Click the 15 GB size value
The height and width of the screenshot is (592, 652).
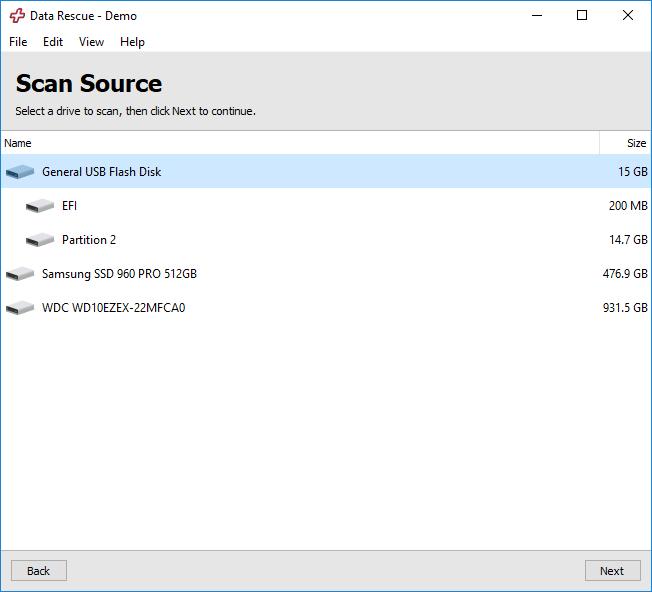[633, 171]
